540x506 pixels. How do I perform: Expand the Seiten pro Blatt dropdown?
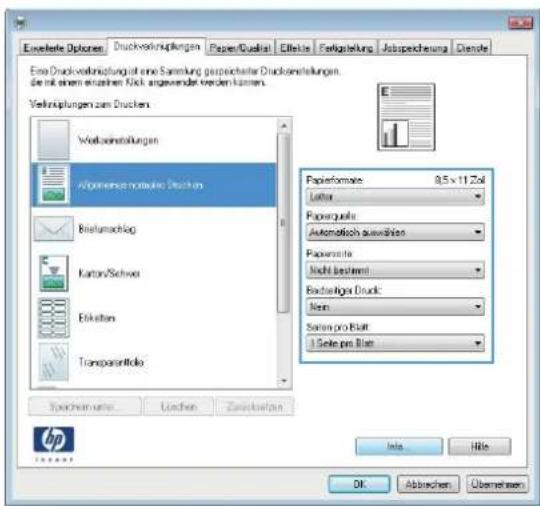coord(395,343)
